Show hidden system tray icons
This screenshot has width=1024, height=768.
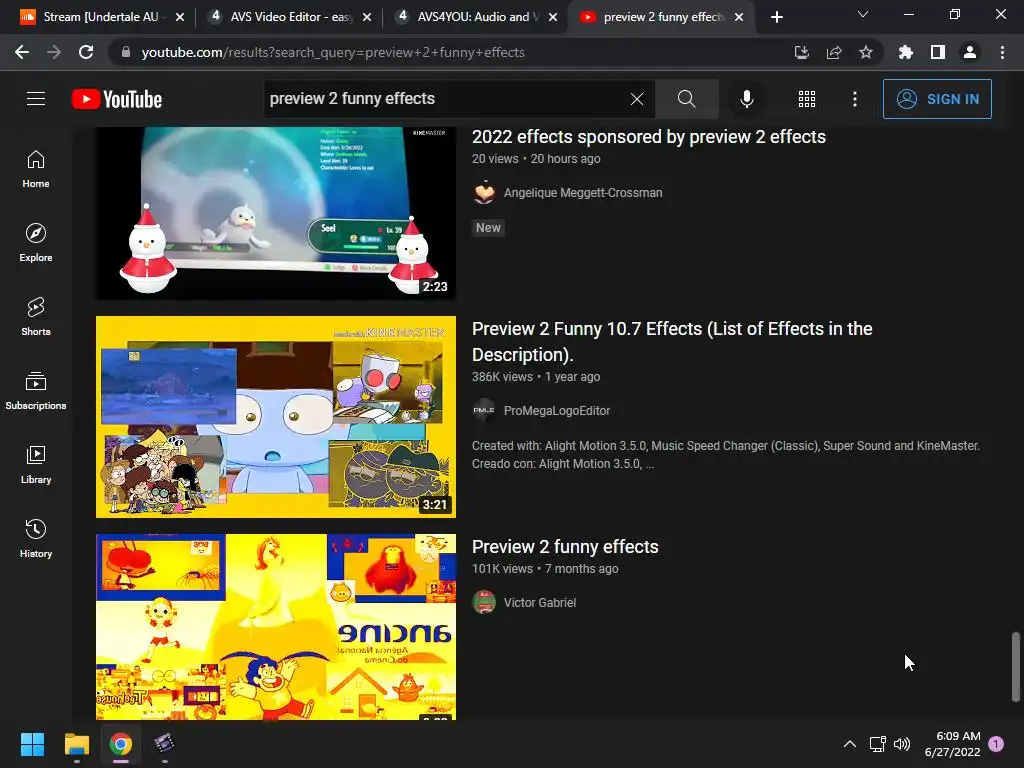(x=850, y=744)
